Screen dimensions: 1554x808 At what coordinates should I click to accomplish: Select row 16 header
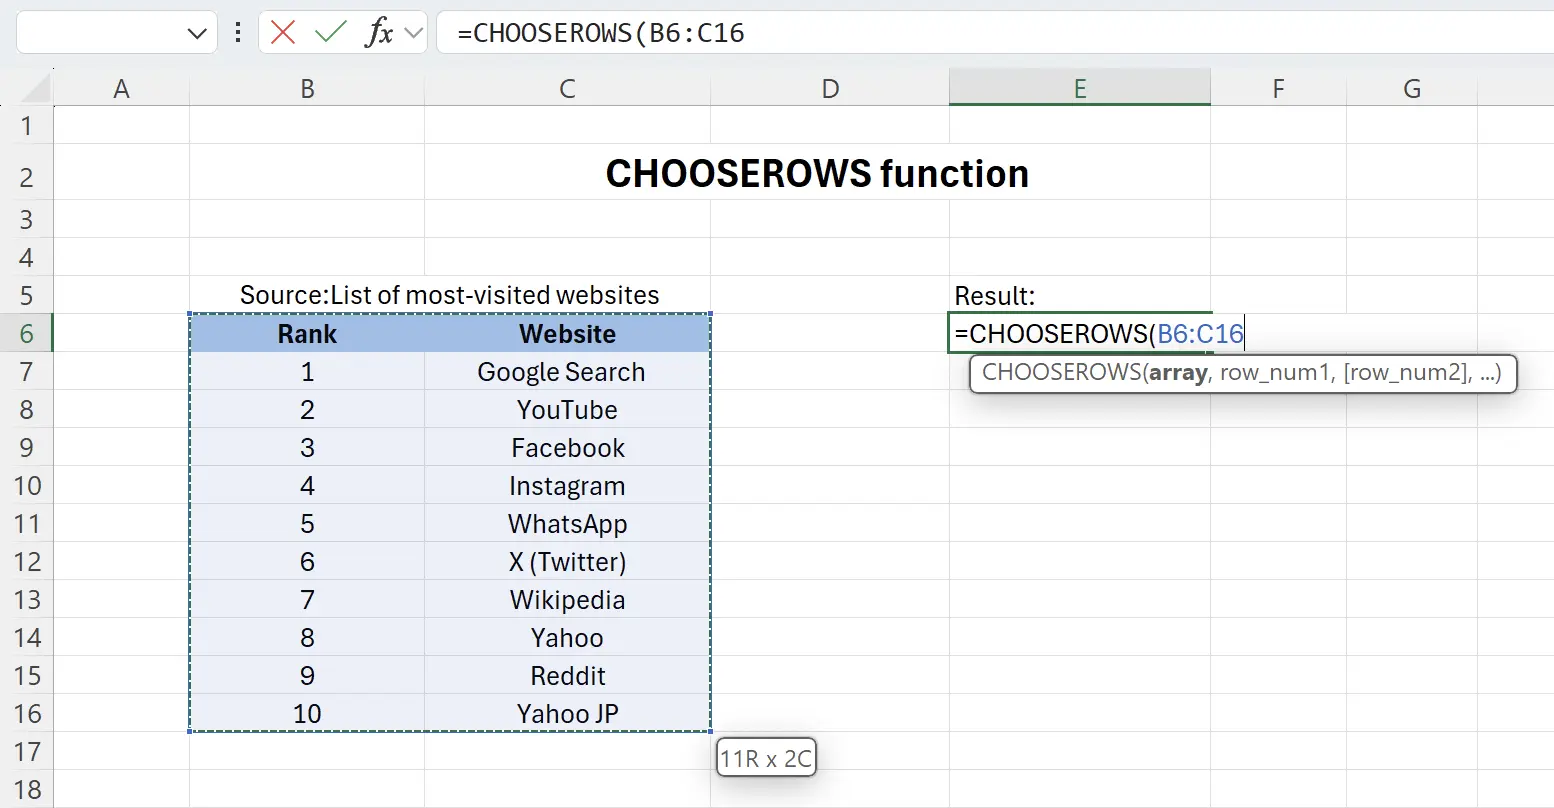point(28,713)
